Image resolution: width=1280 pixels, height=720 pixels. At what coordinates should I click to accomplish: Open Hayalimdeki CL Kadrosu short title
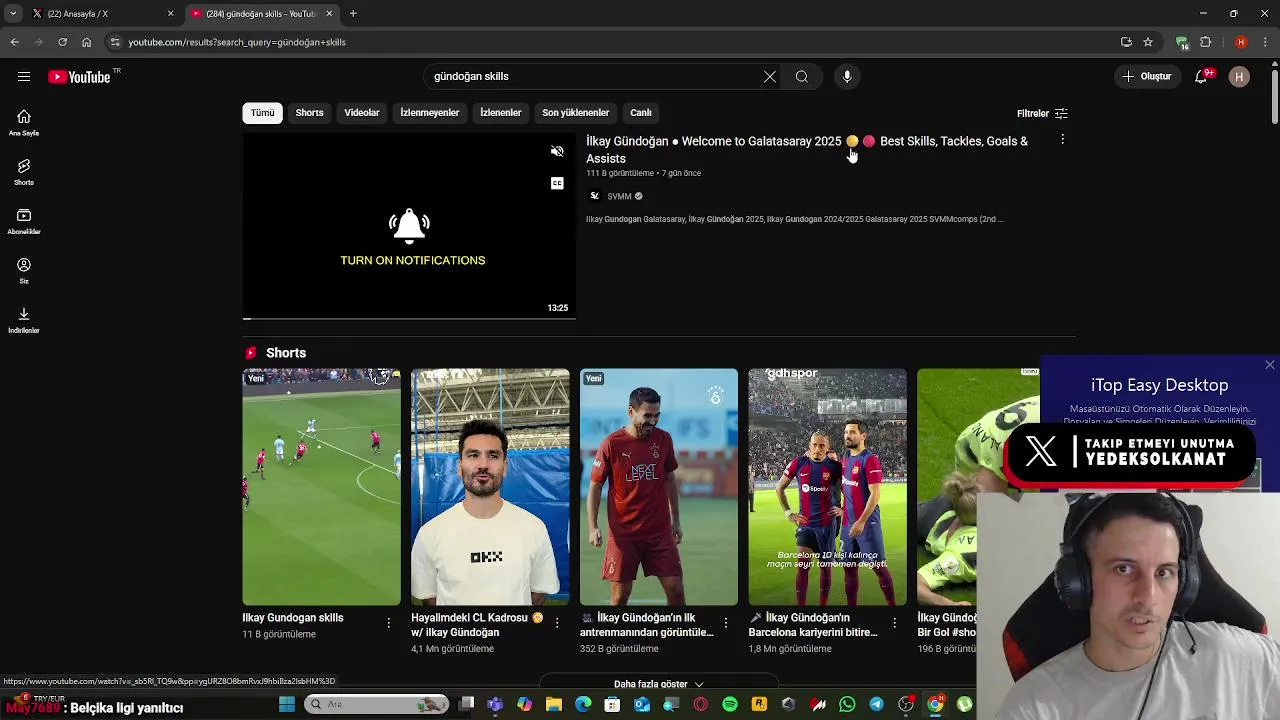(477, 625)
